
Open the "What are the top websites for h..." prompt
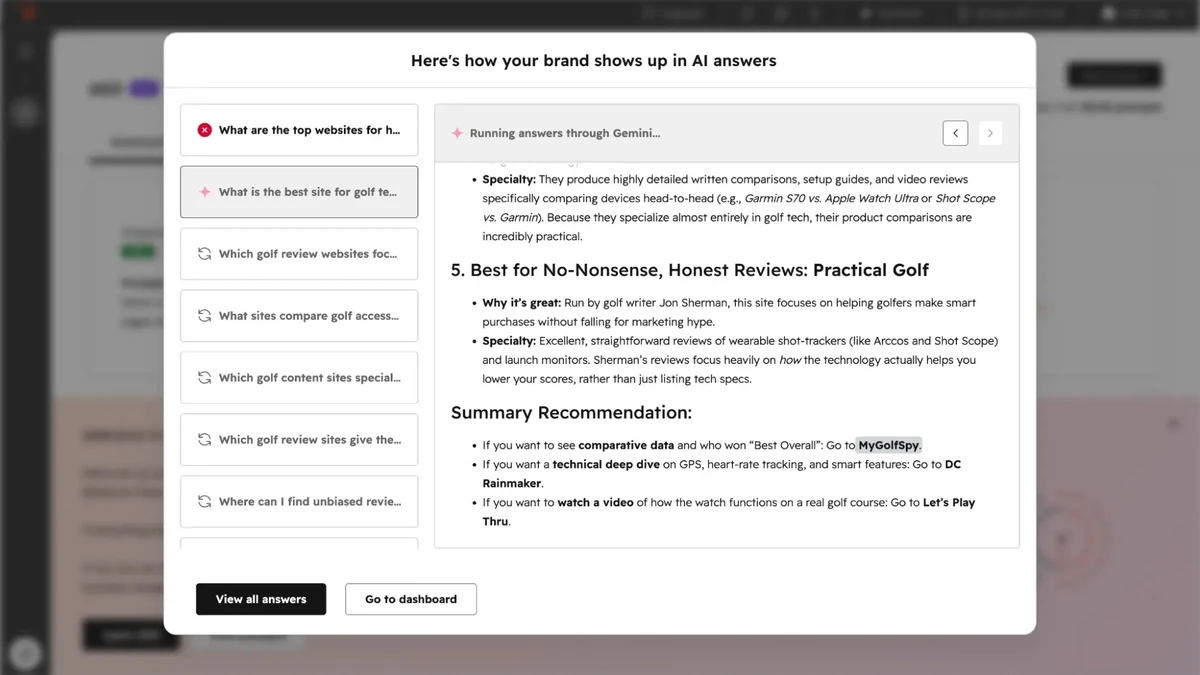(x=299, y=130)
